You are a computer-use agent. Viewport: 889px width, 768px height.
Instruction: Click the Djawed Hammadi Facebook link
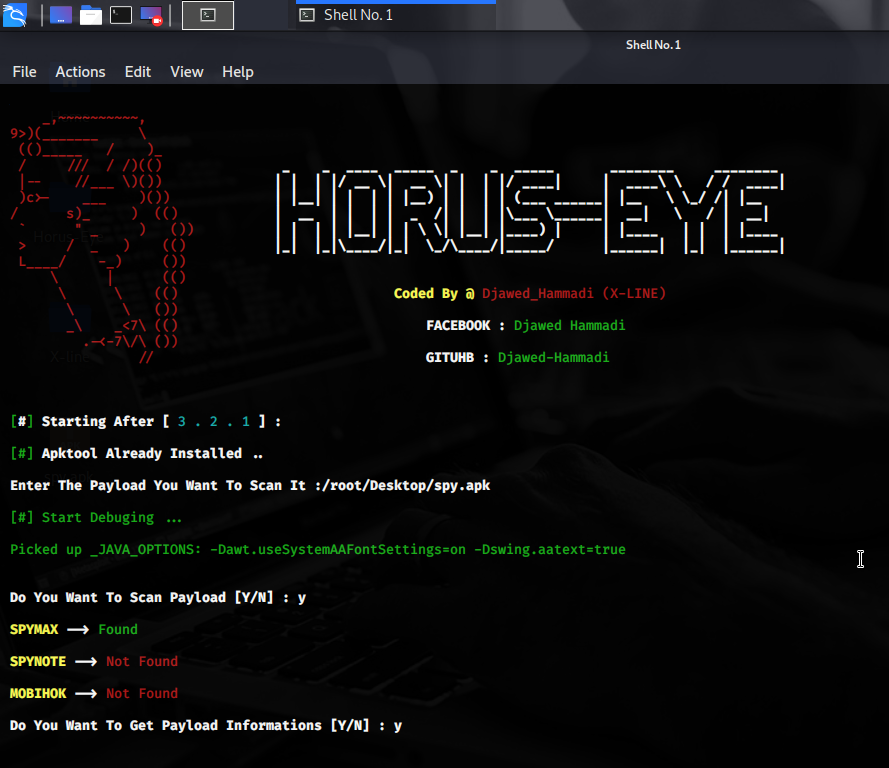(569, 325)
